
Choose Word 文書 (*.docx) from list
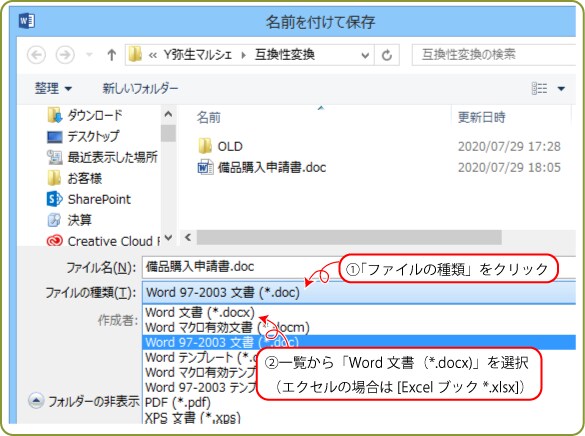click(x=200, y=312)
